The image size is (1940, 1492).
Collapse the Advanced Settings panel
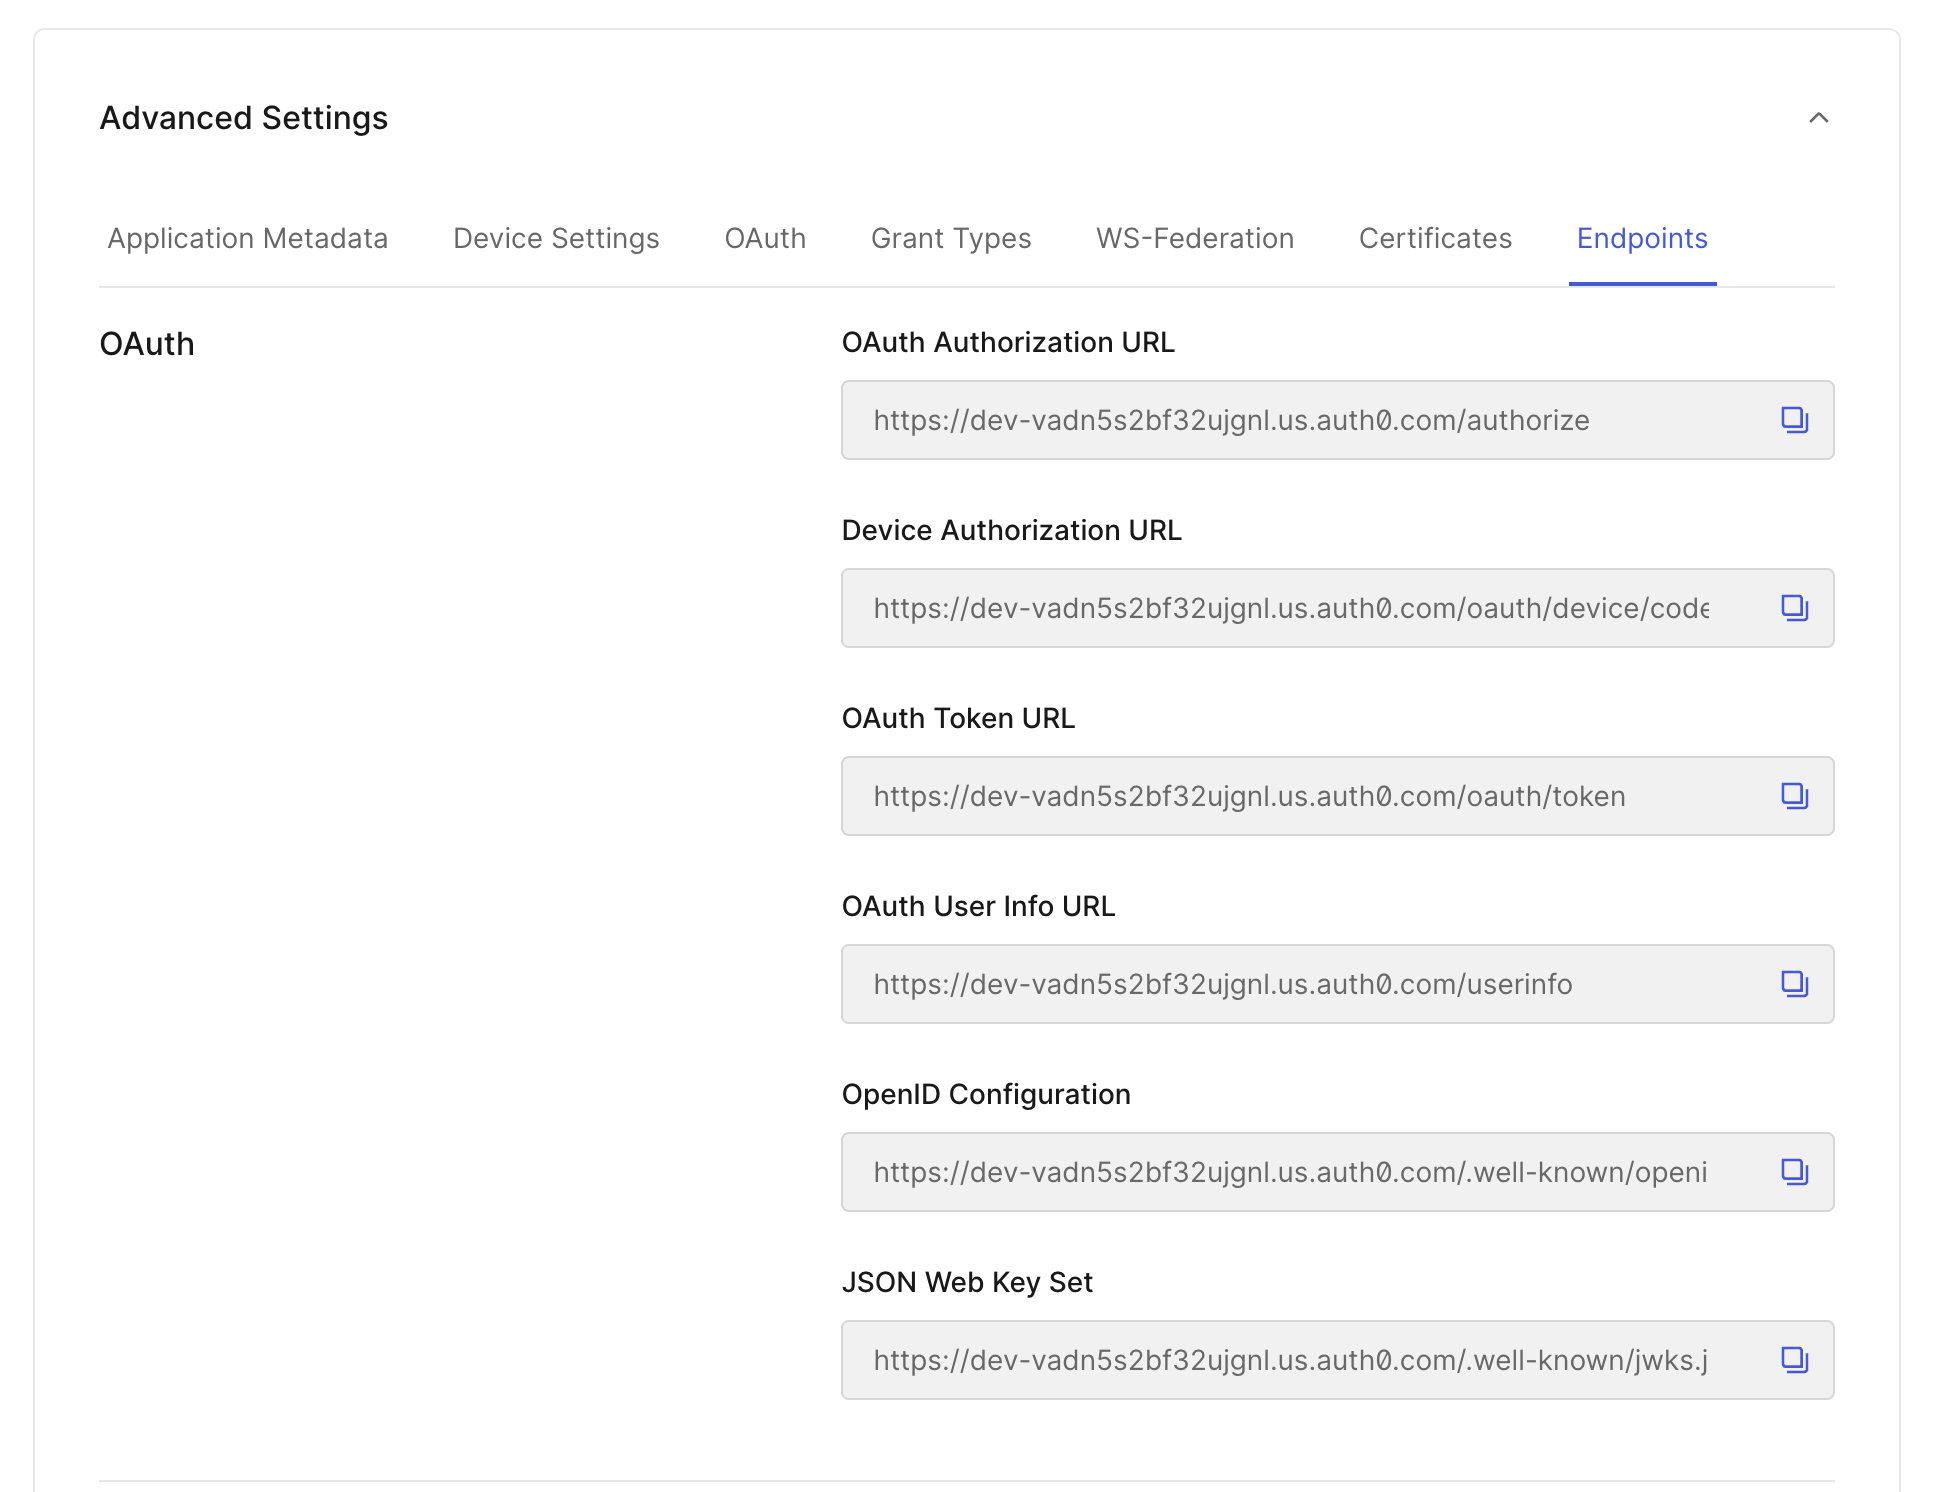click(1821, 118)
